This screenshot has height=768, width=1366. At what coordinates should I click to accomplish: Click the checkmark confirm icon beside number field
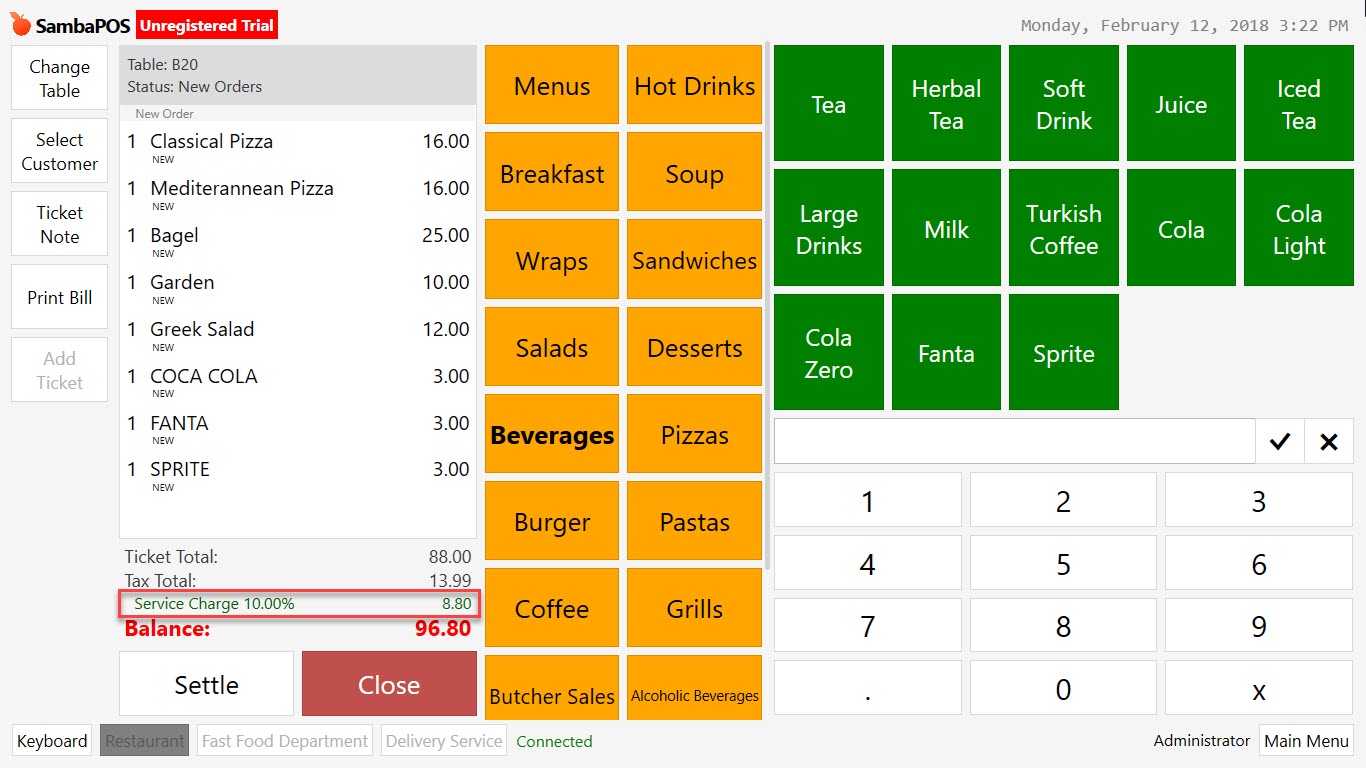pyautogui.click(x=1279, y=441)
